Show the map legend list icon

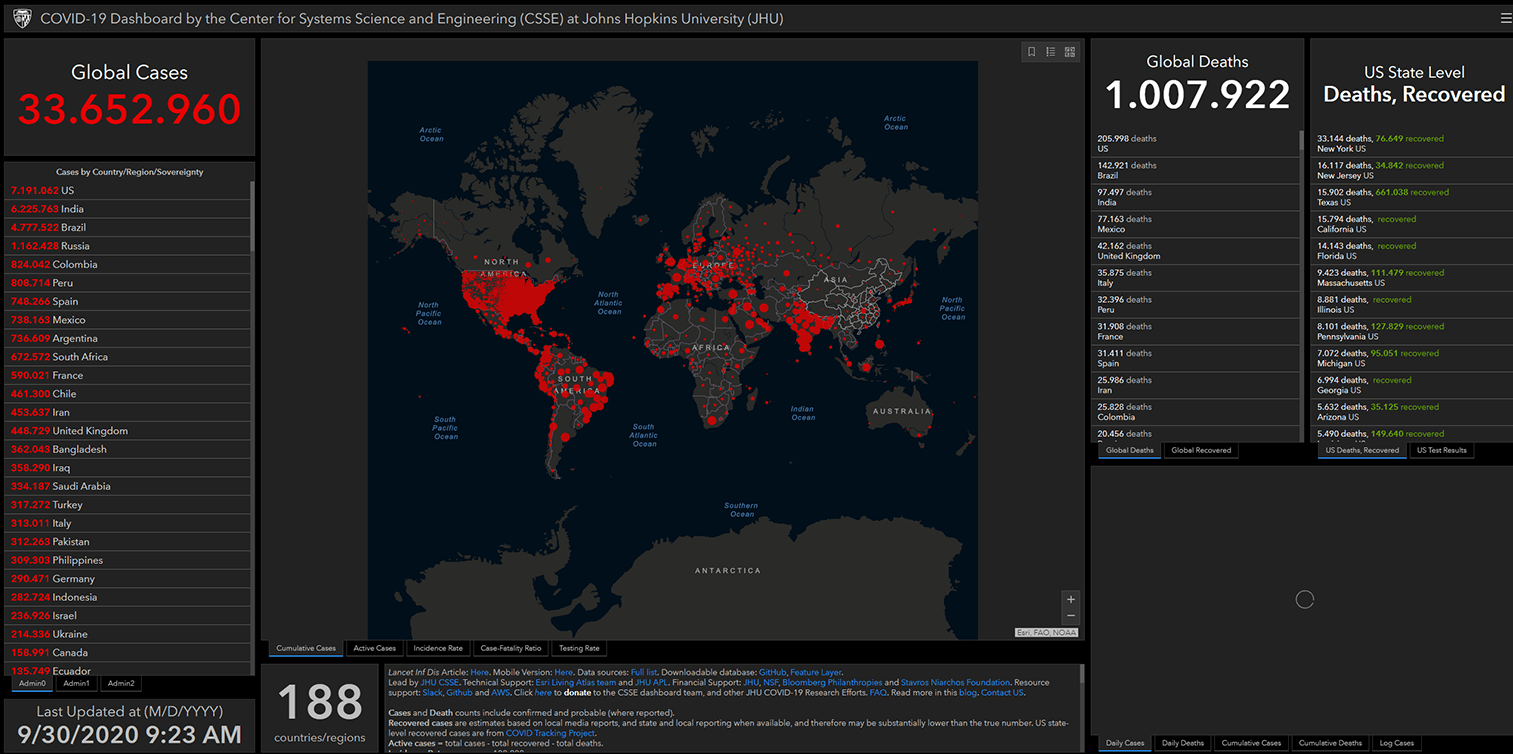click(x=1051, y=52)
